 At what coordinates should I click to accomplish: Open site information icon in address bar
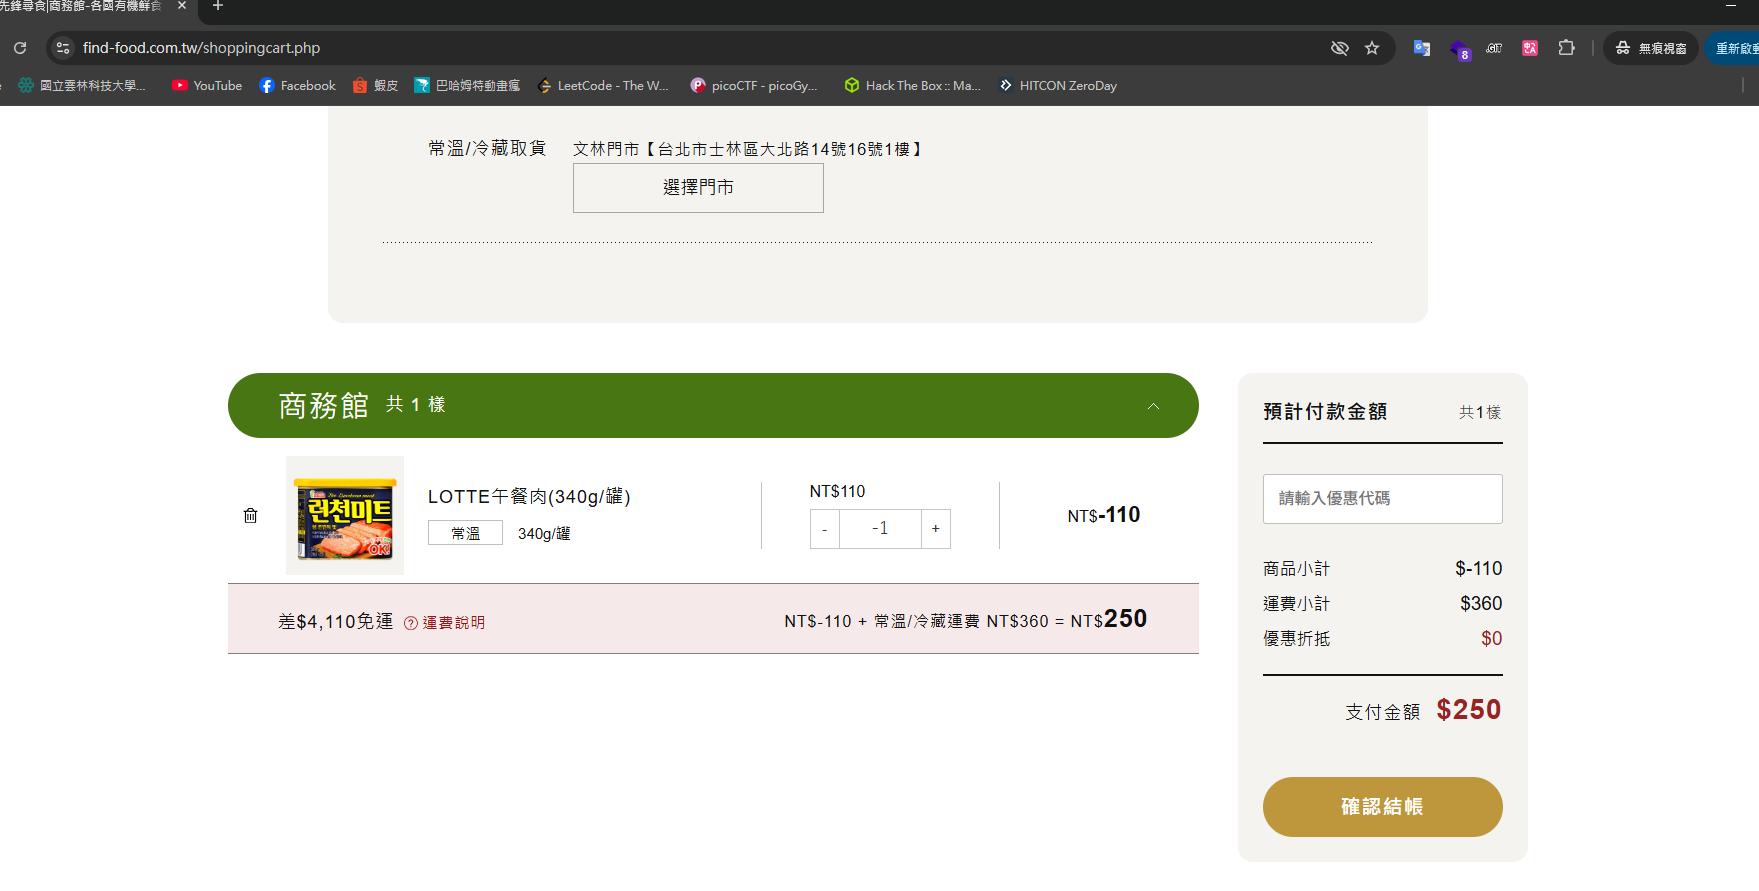63,48
